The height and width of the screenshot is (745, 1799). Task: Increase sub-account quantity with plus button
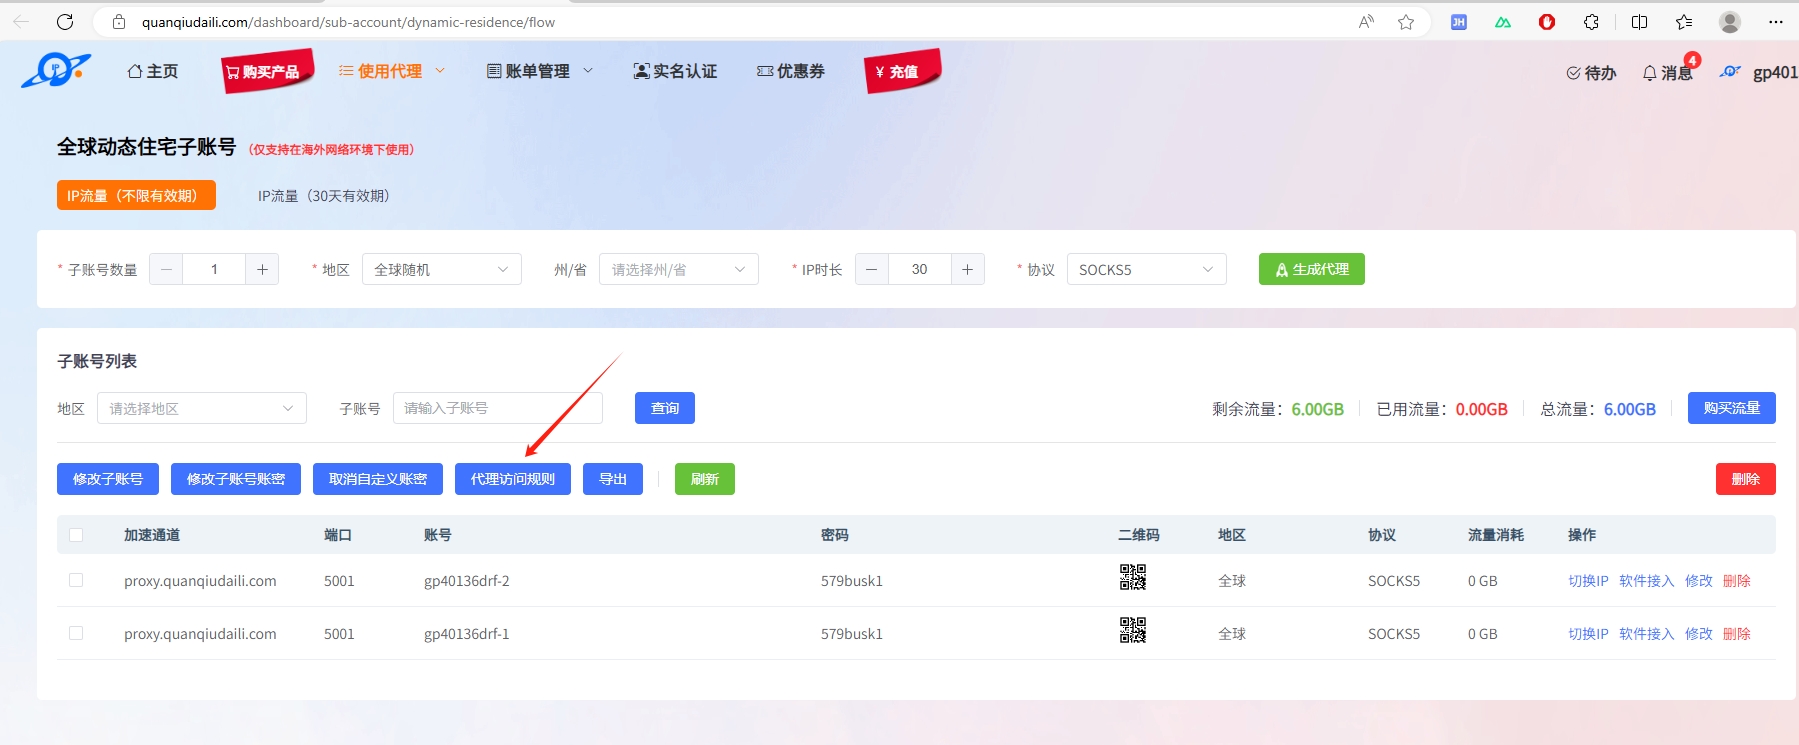pos(262,269)
